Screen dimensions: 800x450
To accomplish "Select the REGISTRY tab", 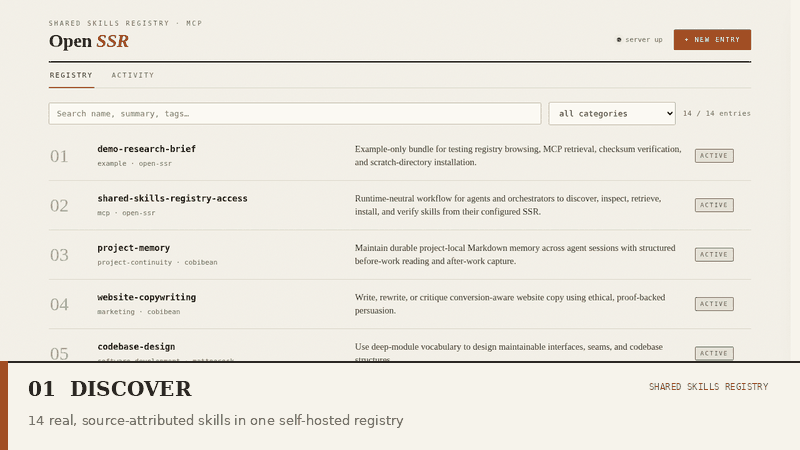I will [x=71, y=75].
